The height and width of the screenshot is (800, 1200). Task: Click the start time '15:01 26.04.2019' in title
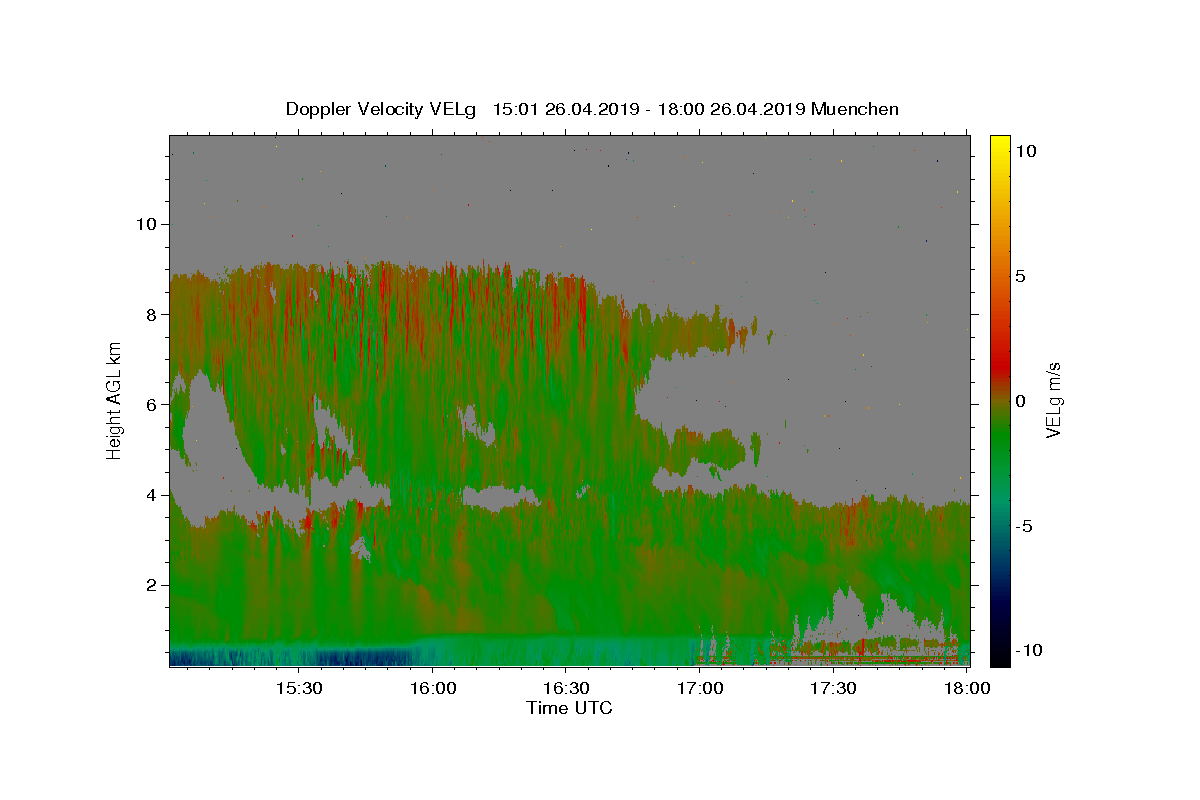(x=566, y=109)
